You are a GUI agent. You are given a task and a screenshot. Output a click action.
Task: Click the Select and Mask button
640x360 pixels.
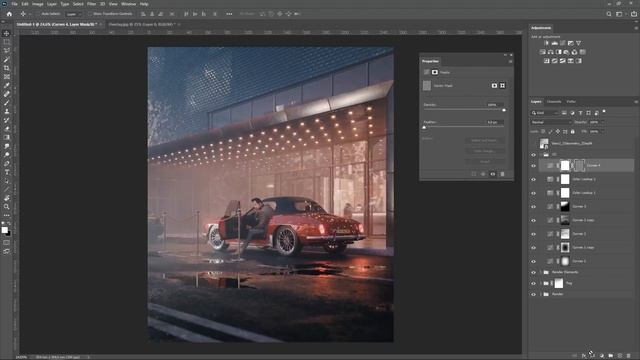click(x=484, y=140)
